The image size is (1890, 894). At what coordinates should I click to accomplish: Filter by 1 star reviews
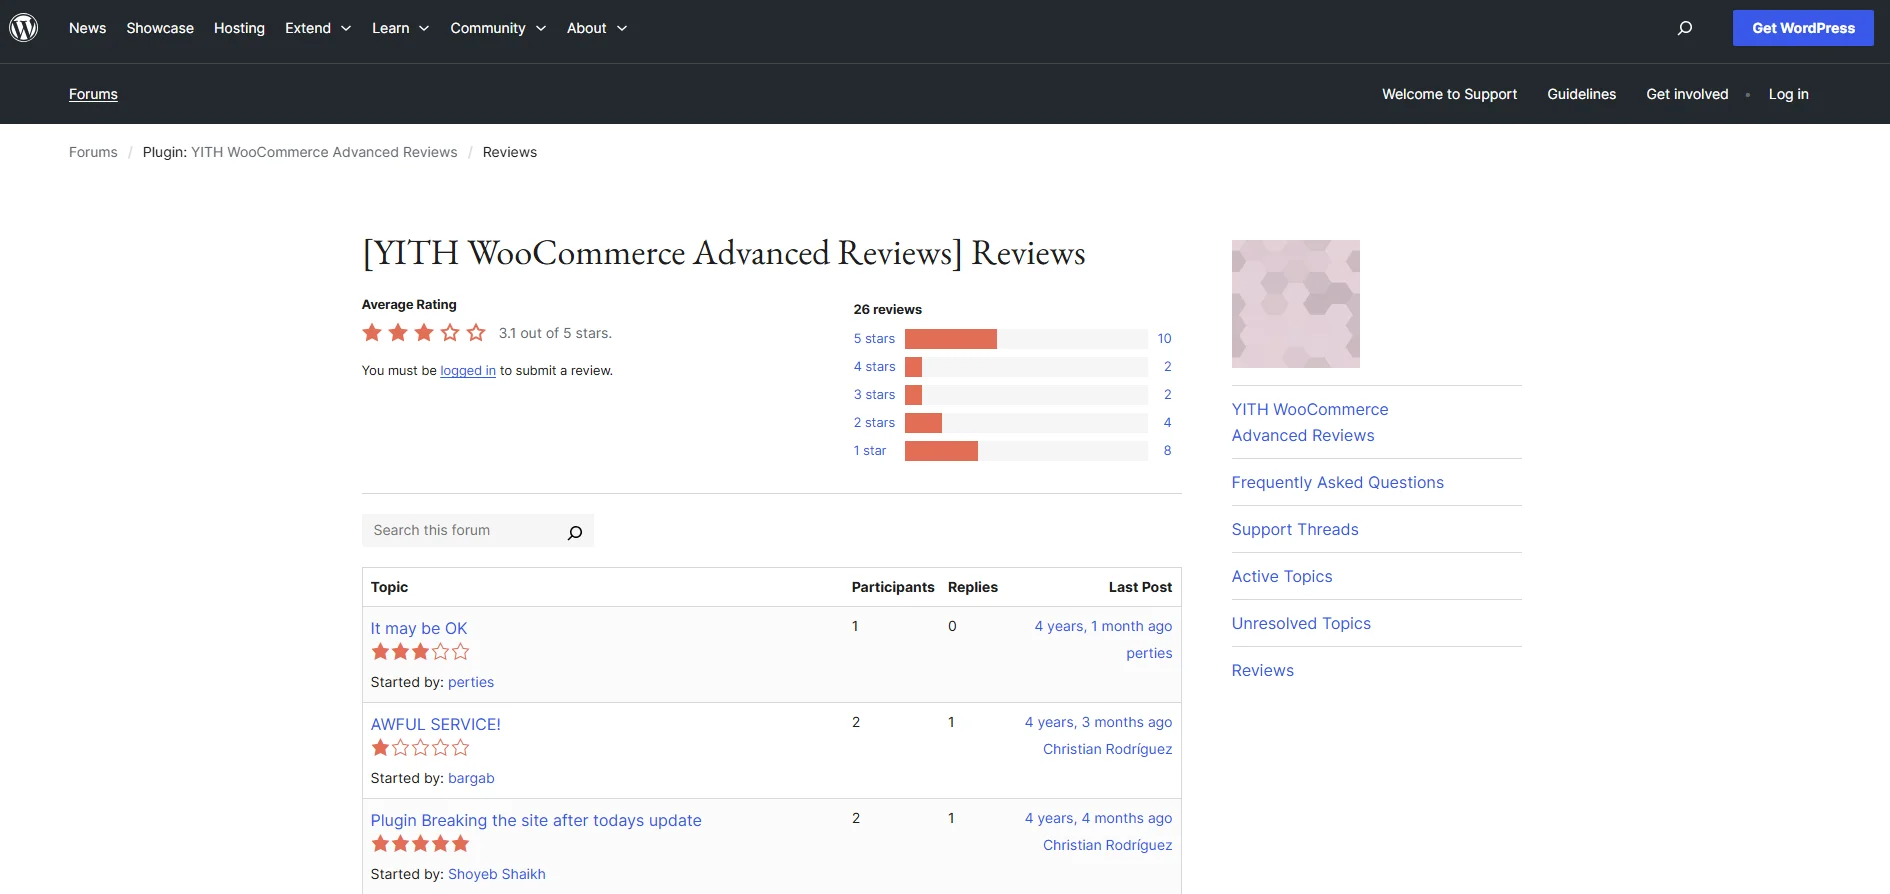click(869, 451)
